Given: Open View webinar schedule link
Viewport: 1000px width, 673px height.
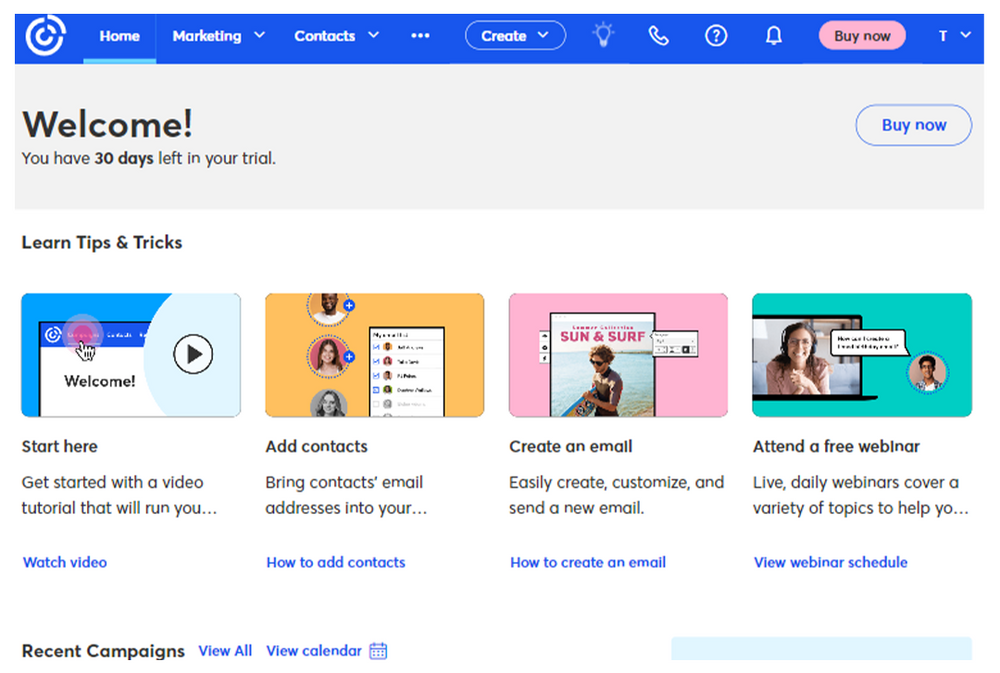Looking at the screenshot, I should (x=830, y=562).
